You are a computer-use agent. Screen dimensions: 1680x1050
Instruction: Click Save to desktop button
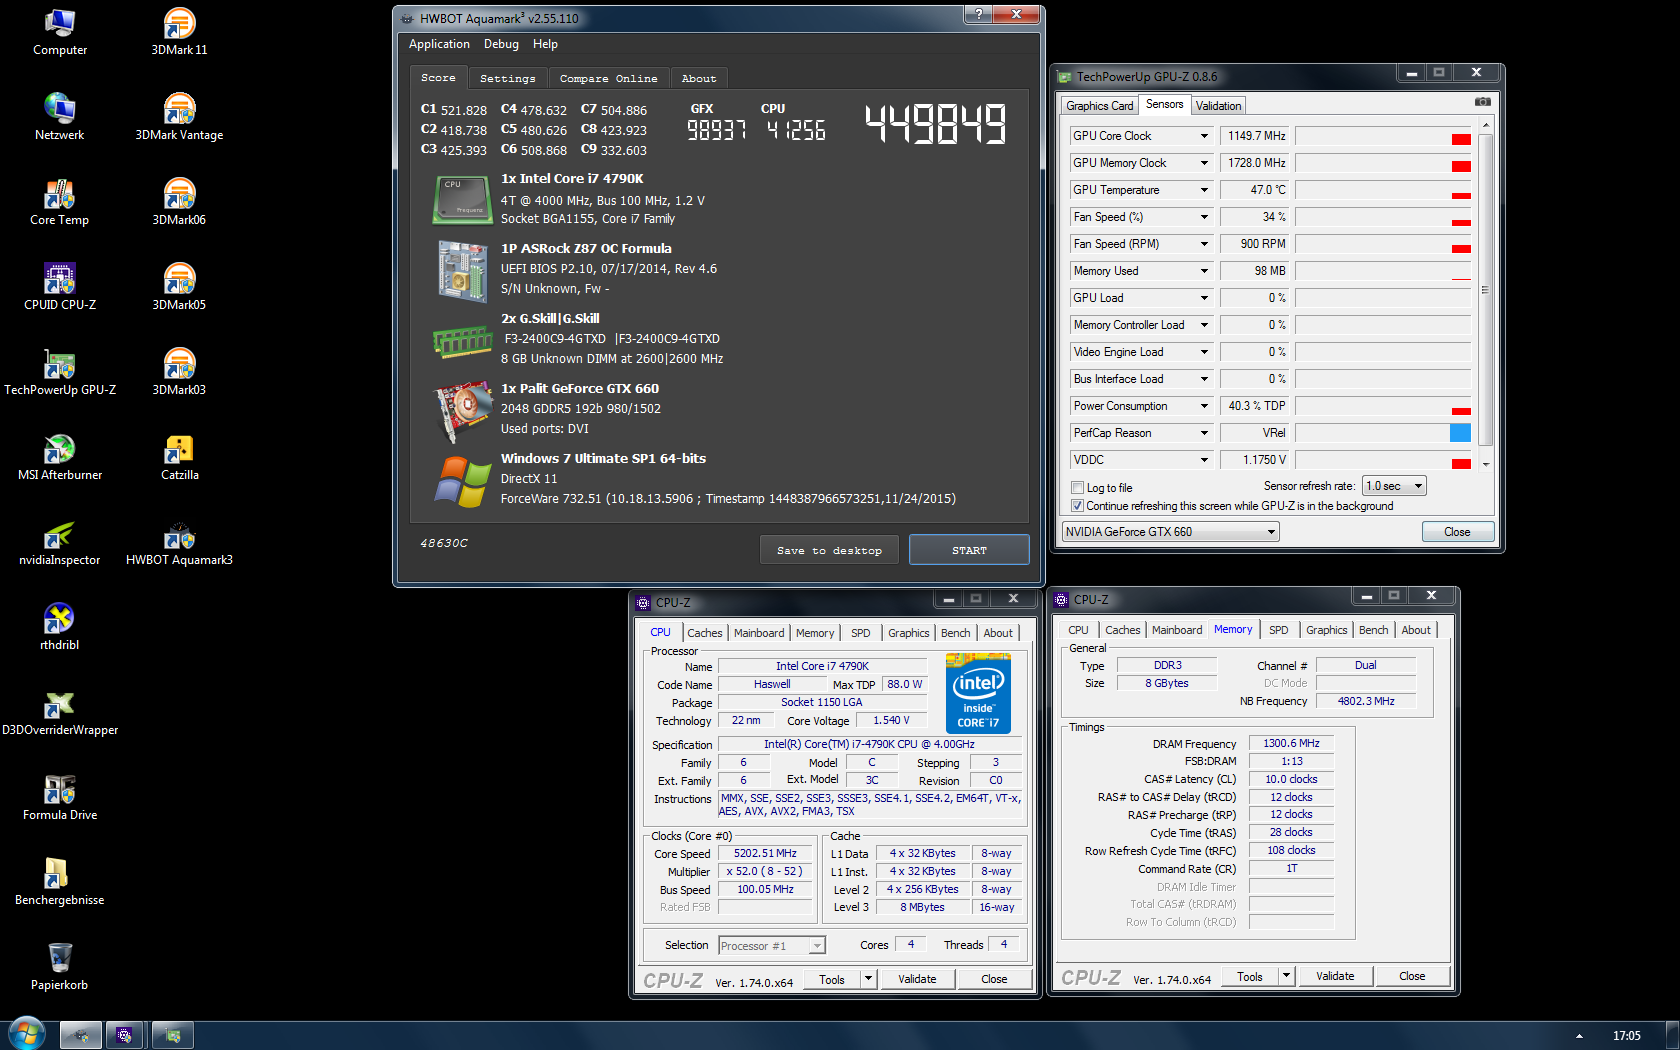829,550
